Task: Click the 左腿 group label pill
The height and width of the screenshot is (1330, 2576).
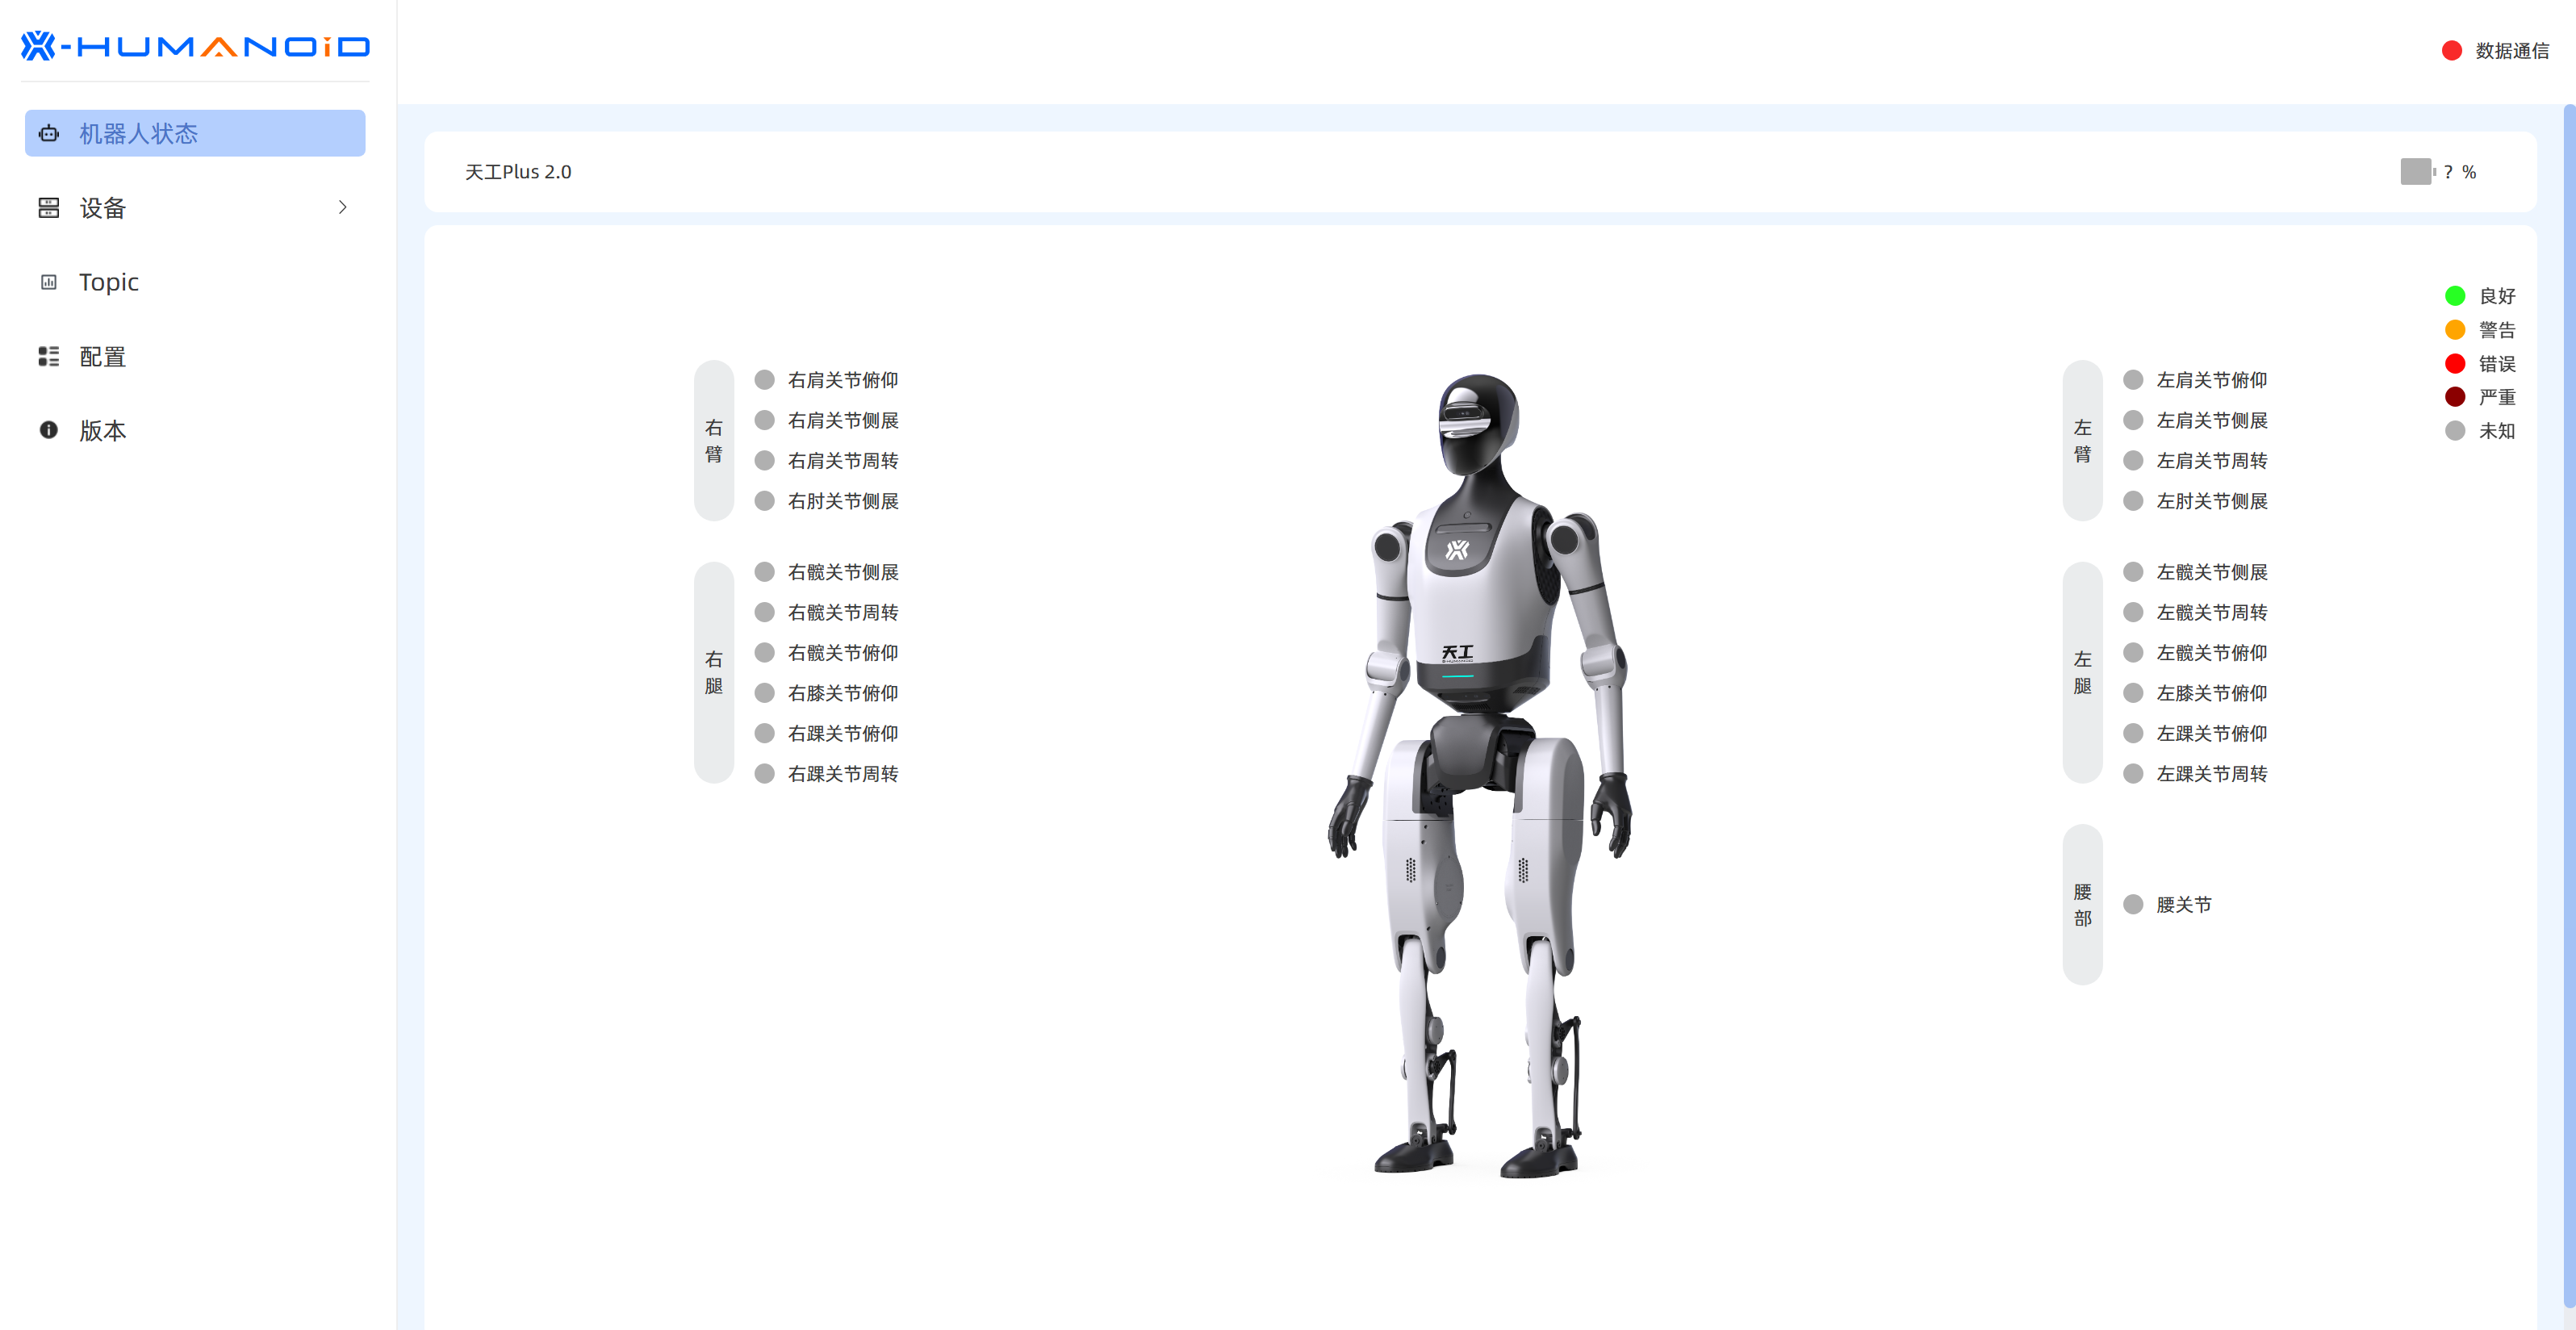Action: click(2082, 672)
